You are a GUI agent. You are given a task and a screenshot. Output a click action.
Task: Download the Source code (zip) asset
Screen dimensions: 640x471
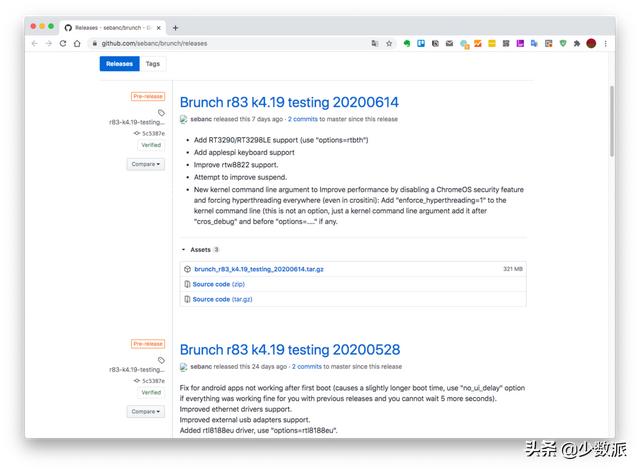pyautogui.click(x=218, y=284)
